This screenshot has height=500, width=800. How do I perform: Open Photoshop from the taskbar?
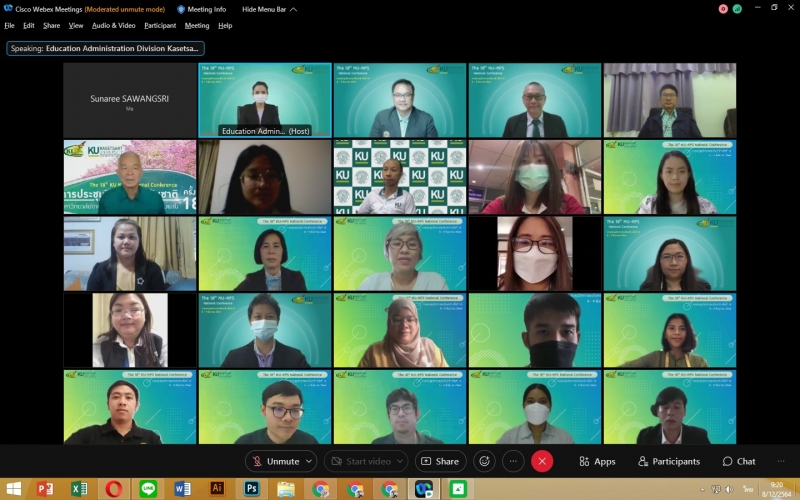click(251, 489)
